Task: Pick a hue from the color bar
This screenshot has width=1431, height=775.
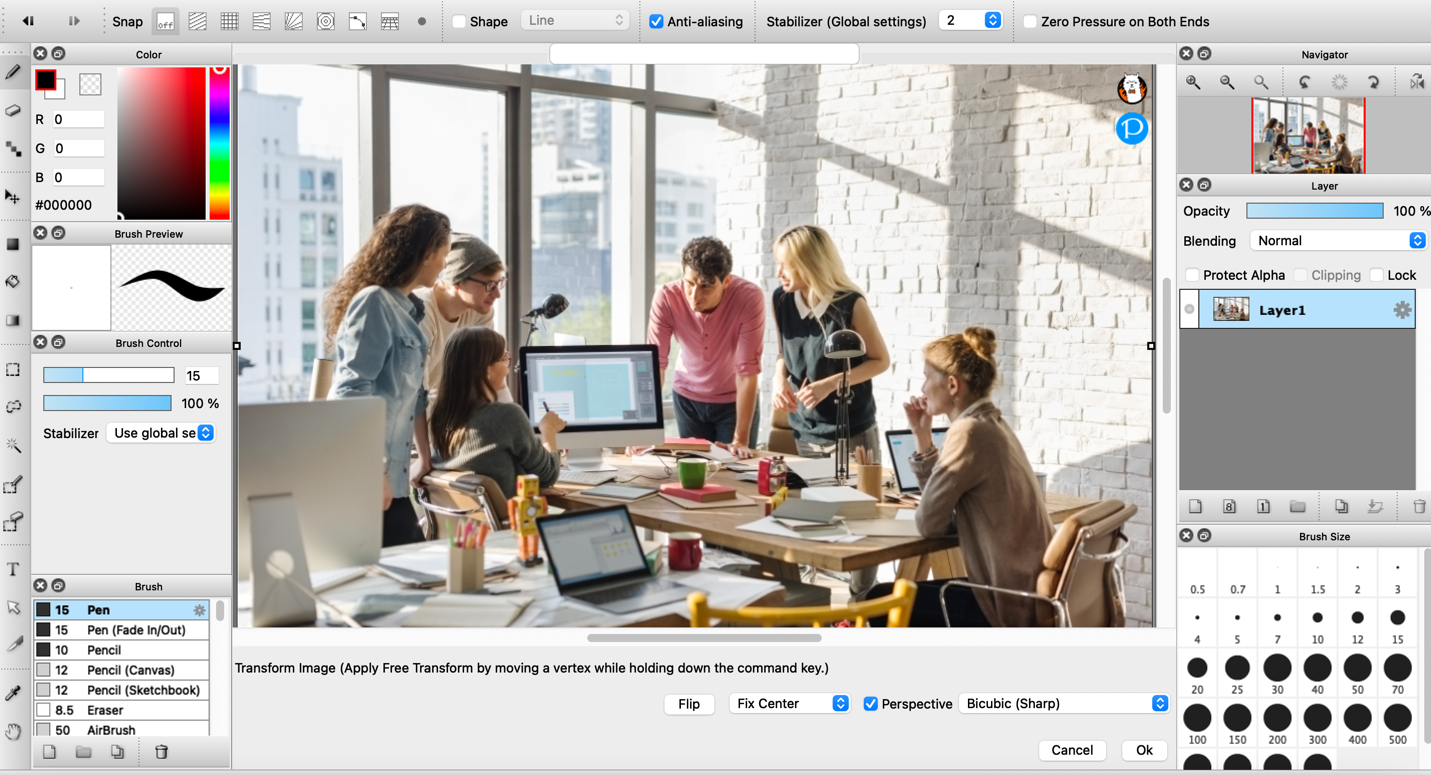Action: [x=219, y=143]
